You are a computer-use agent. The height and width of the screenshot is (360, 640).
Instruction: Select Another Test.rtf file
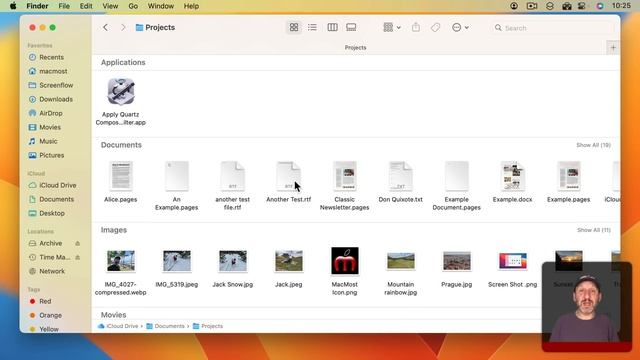coord(289,176)
